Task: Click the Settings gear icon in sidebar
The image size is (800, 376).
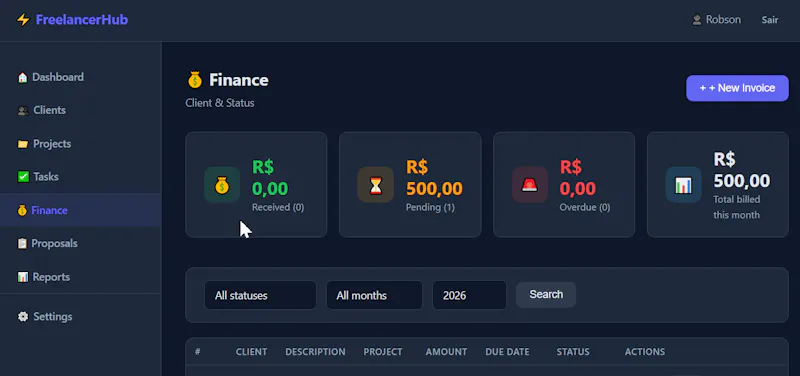Action: click(23, 317)
